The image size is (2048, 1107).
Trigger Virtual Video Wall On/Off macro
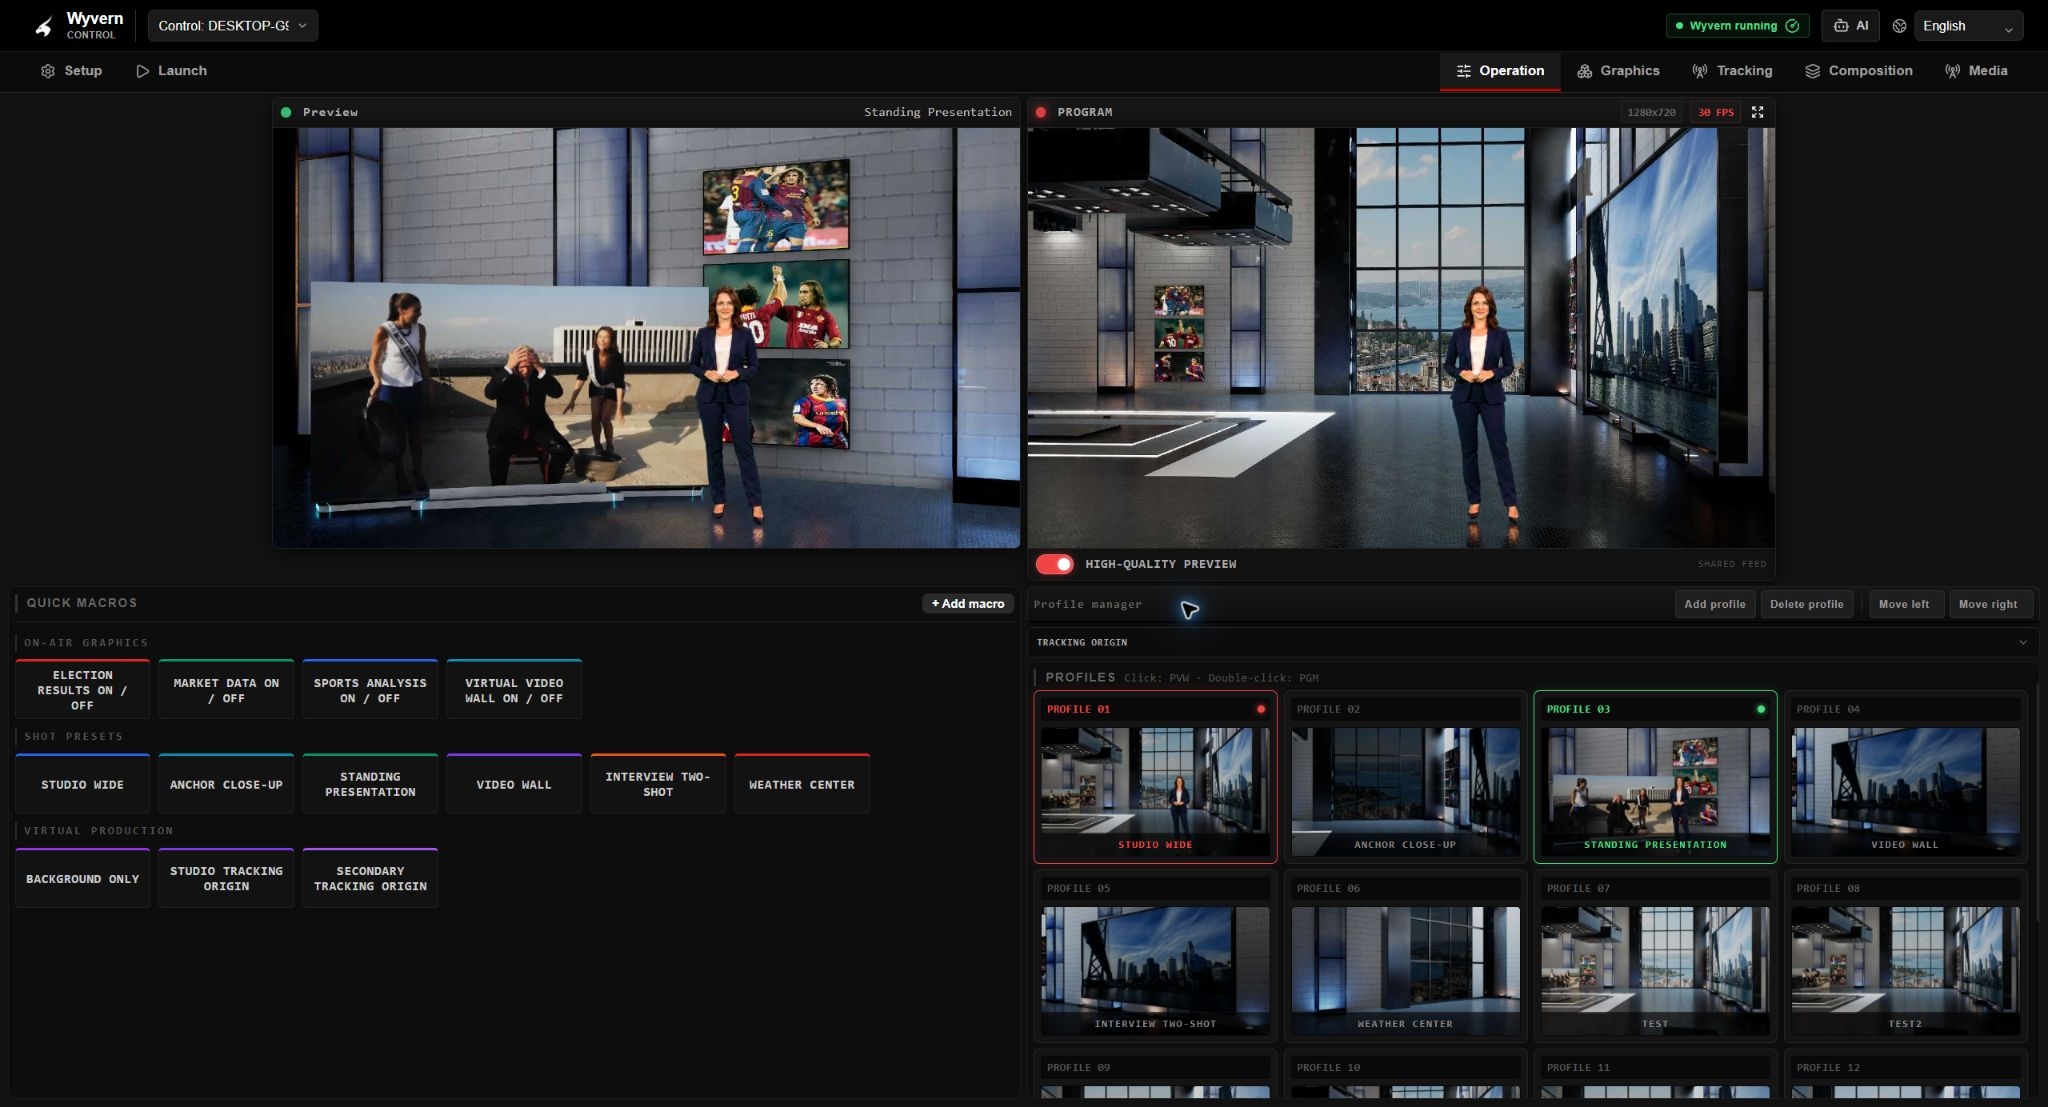tap(514, 689)
